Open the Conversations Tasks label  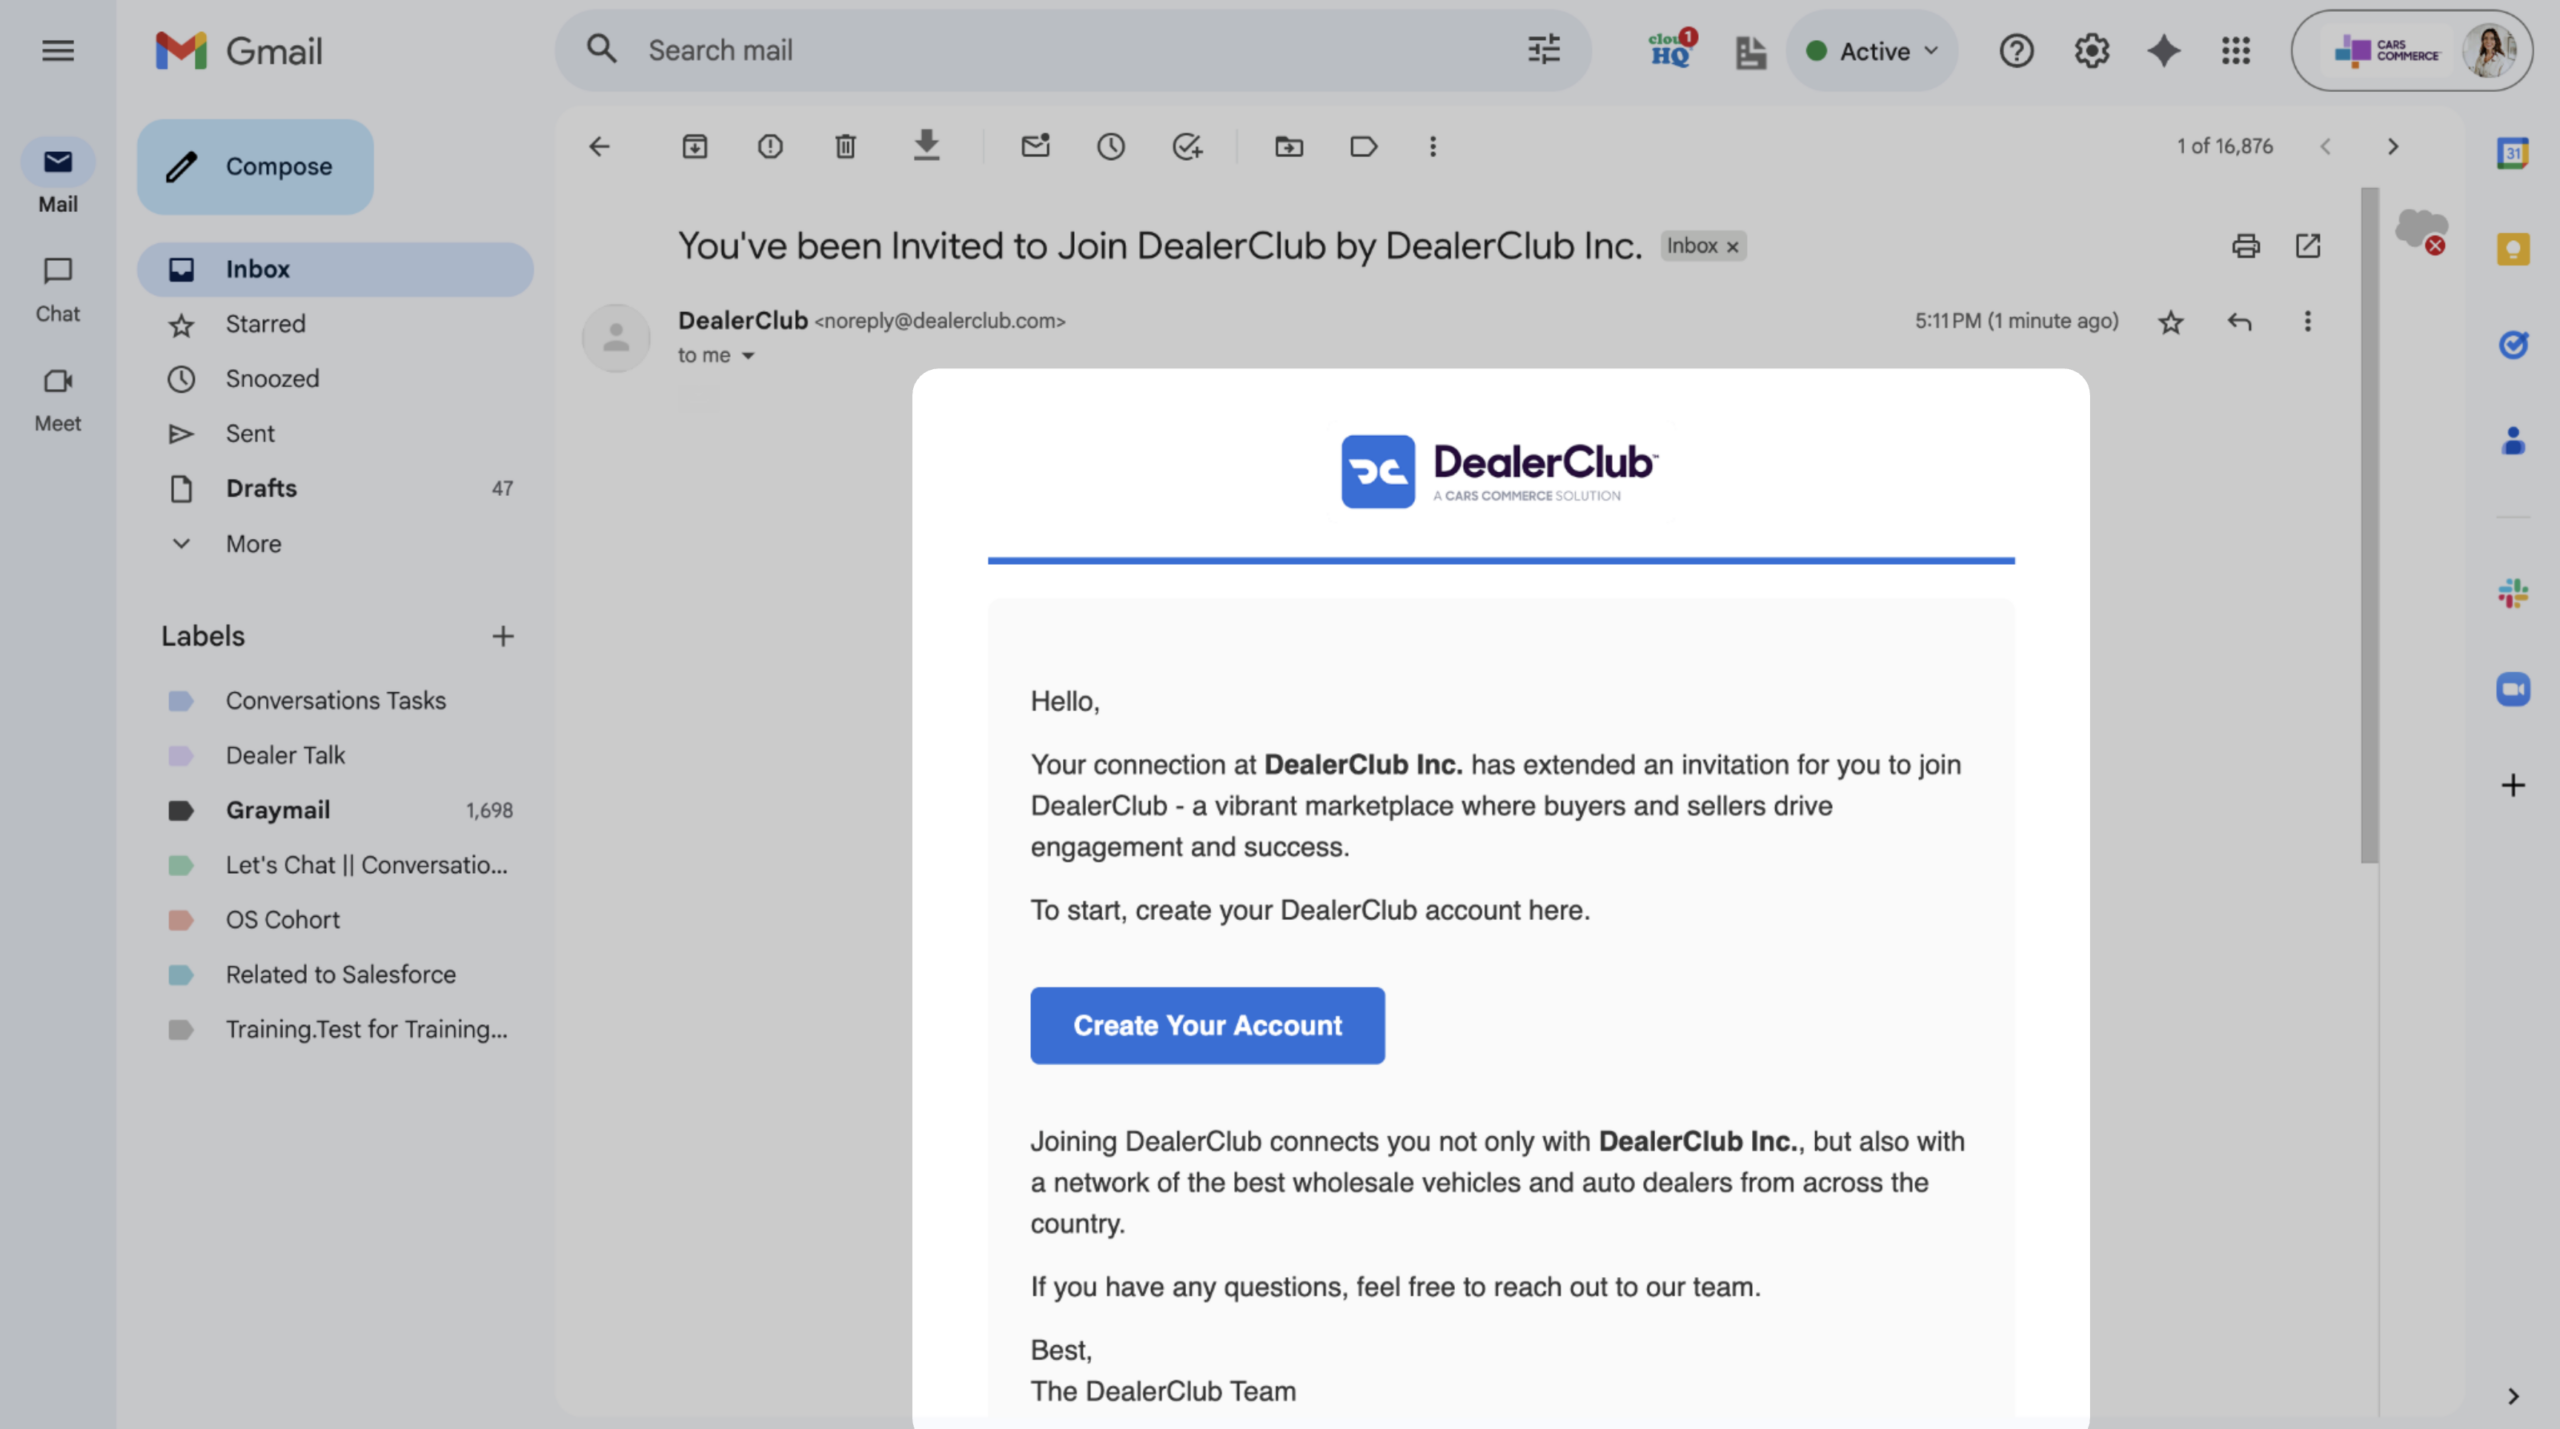[x=335, y=700]
